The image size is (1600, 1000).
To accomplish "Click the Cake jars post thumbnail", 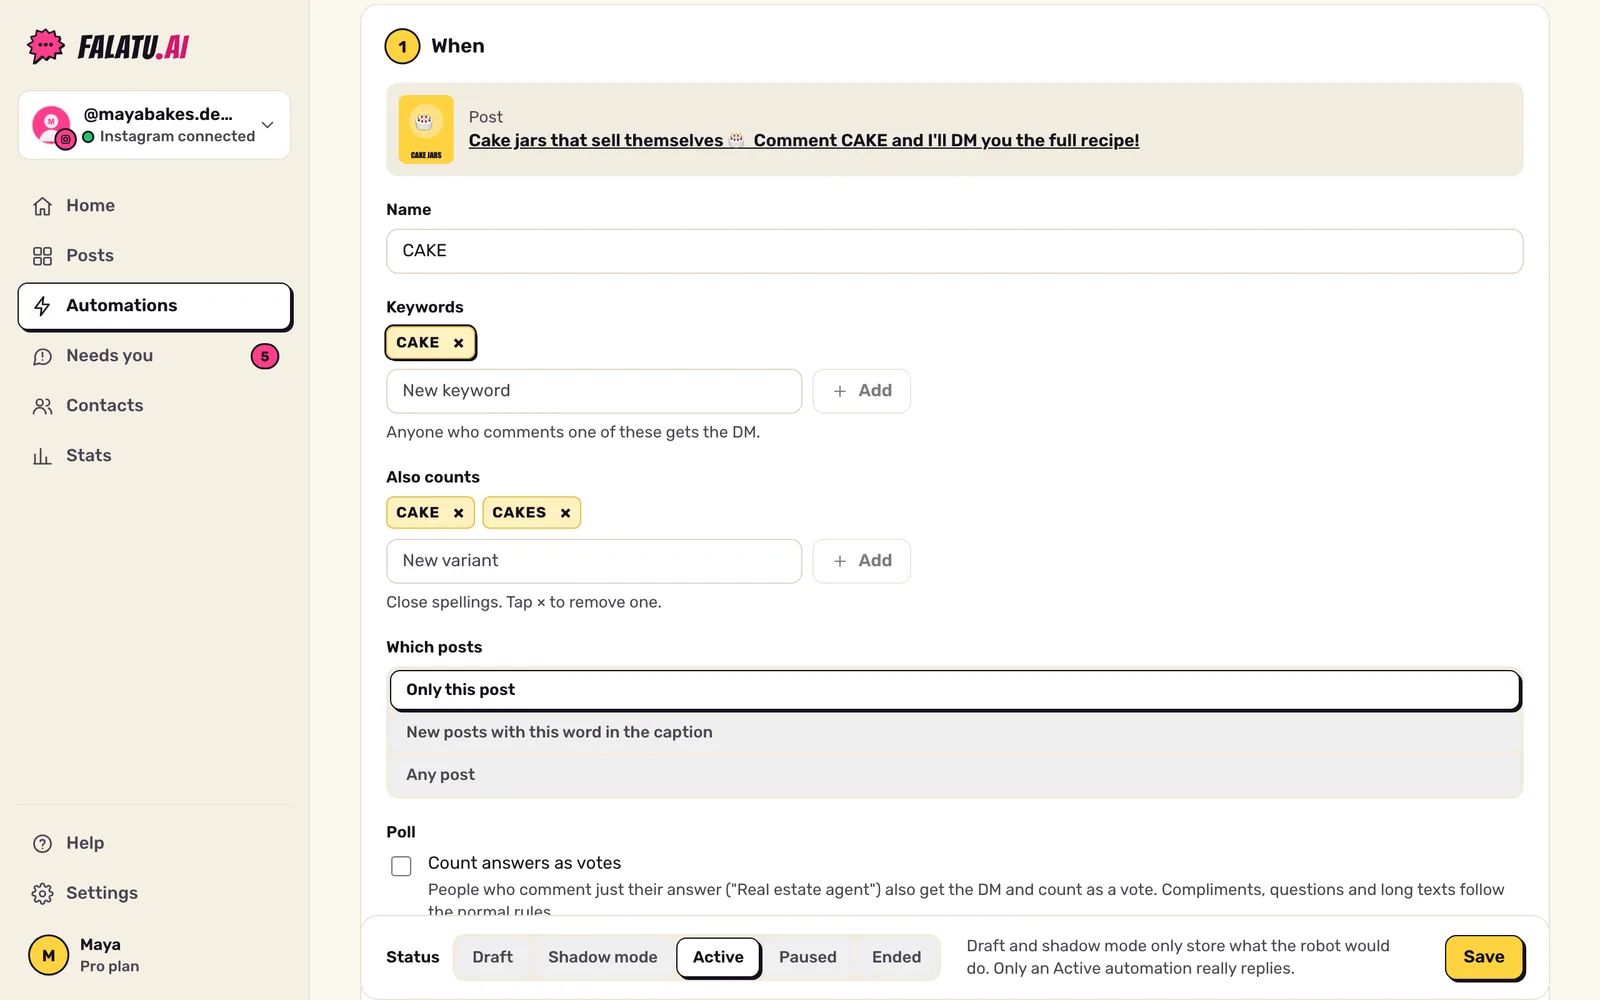I will coord(426,129).
